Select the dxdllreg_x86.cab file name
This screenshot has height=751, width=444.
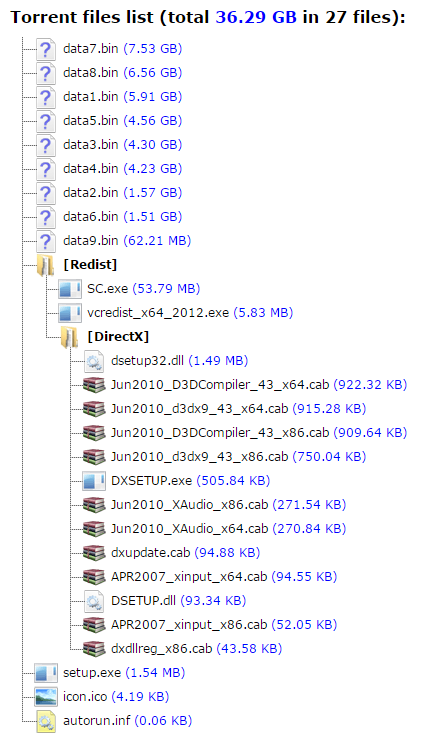click(162, 648)
